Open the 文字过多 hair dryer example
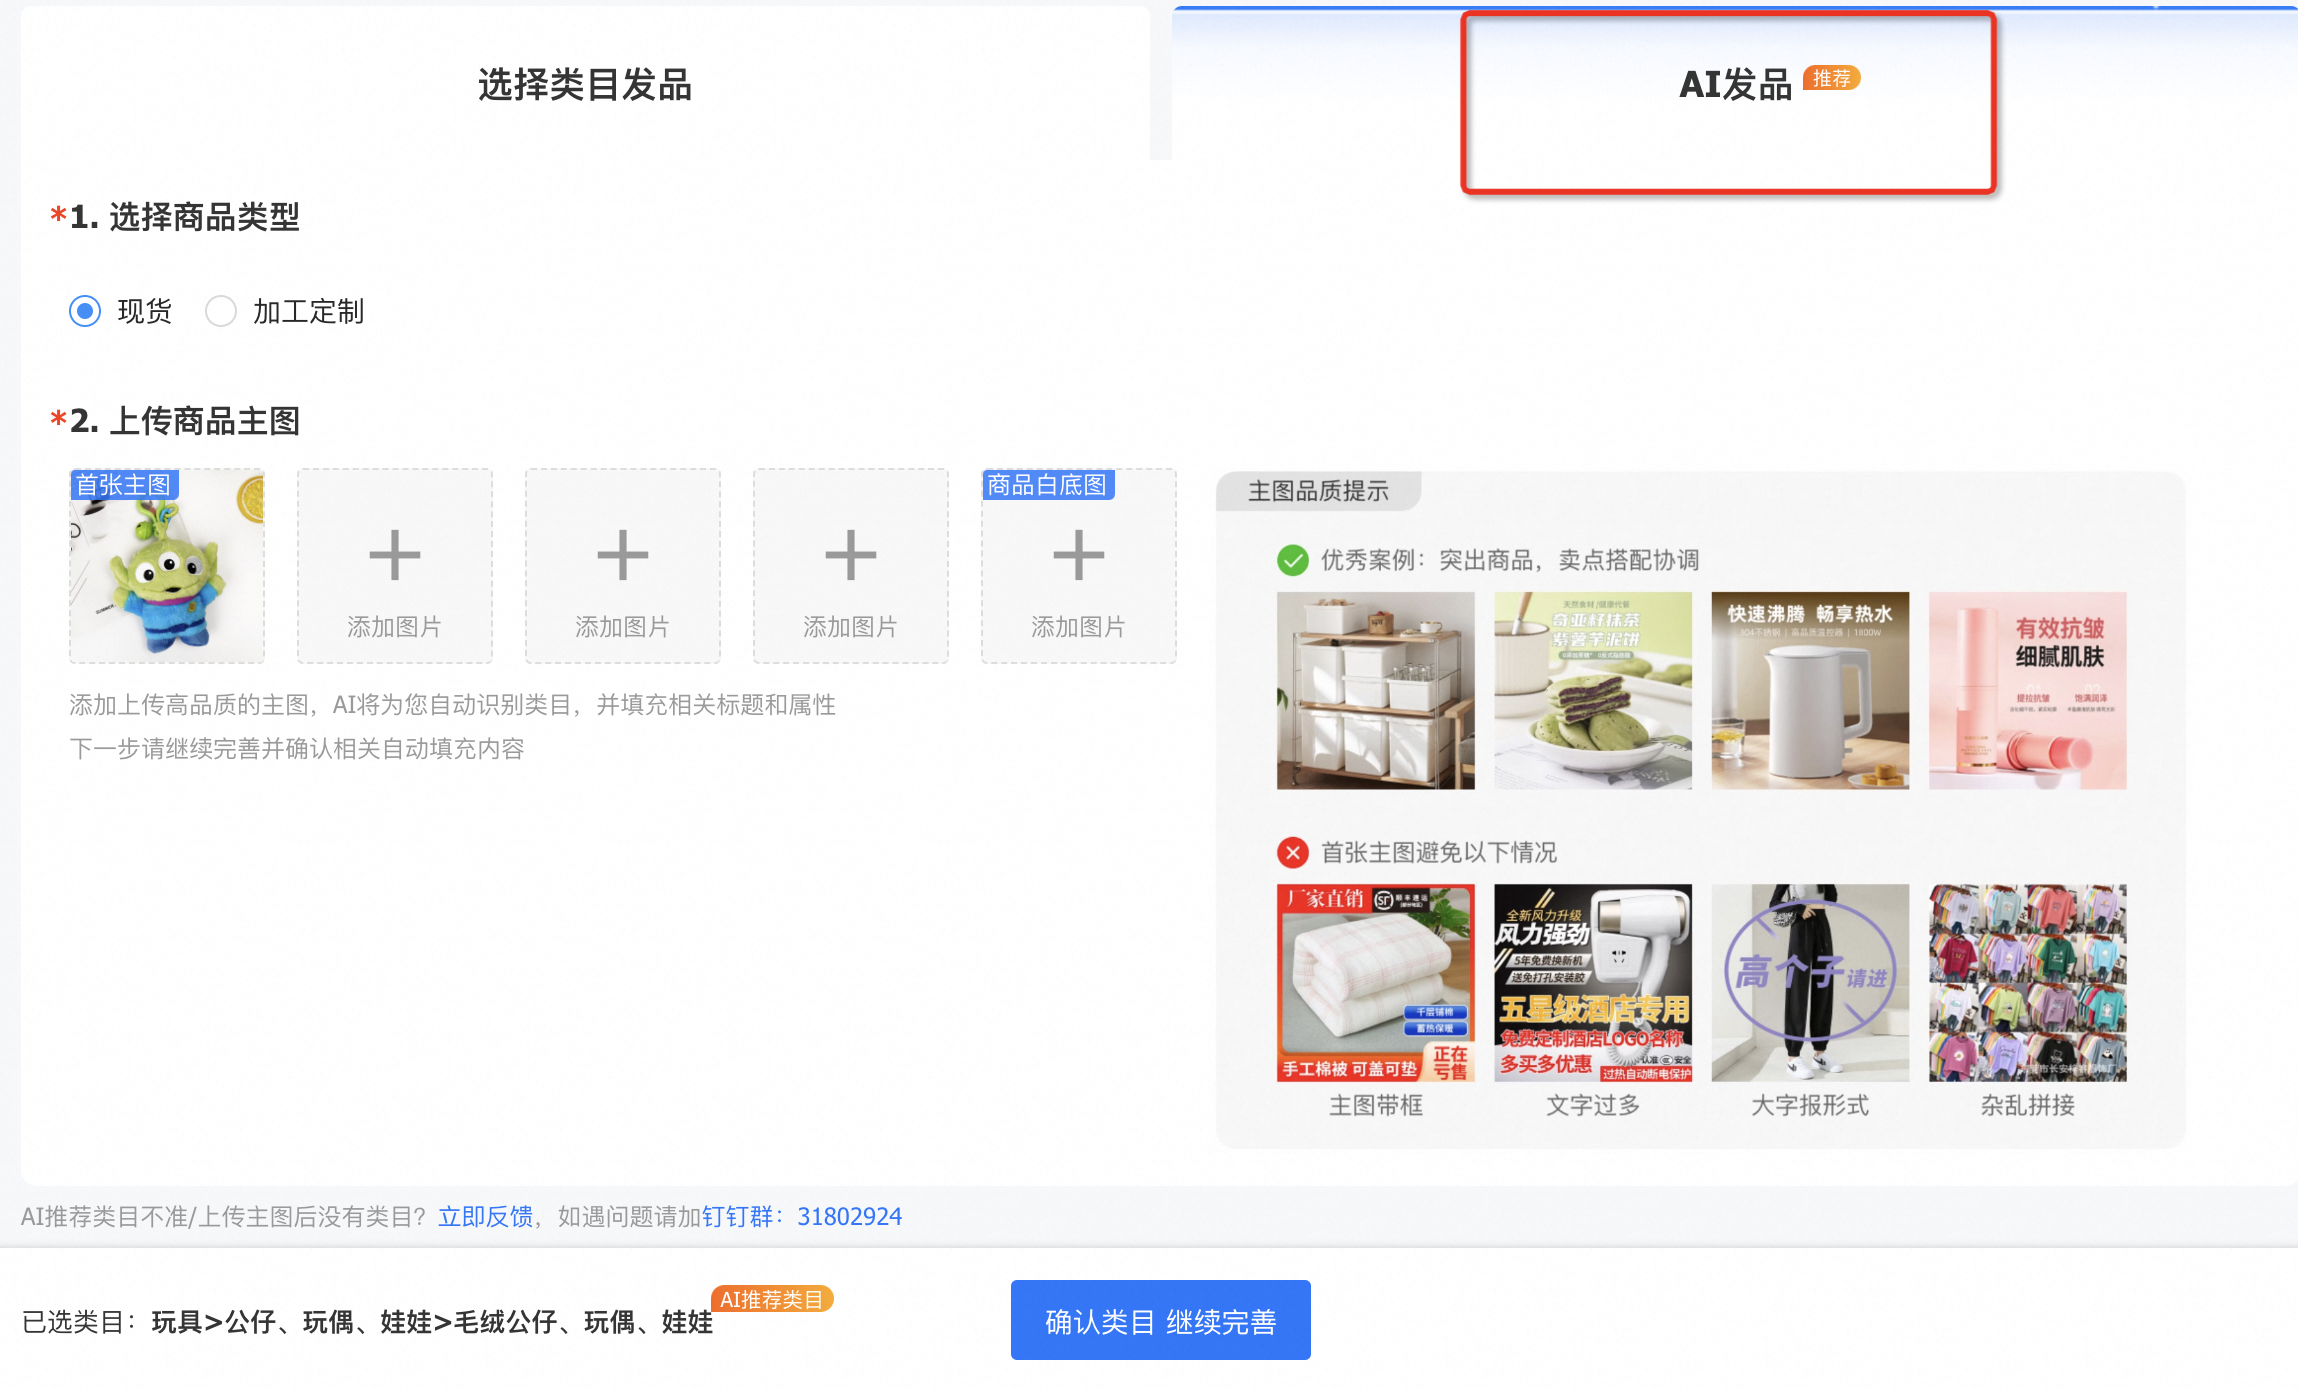Screen dimensions: 2298x1390 click(1593, 982)
